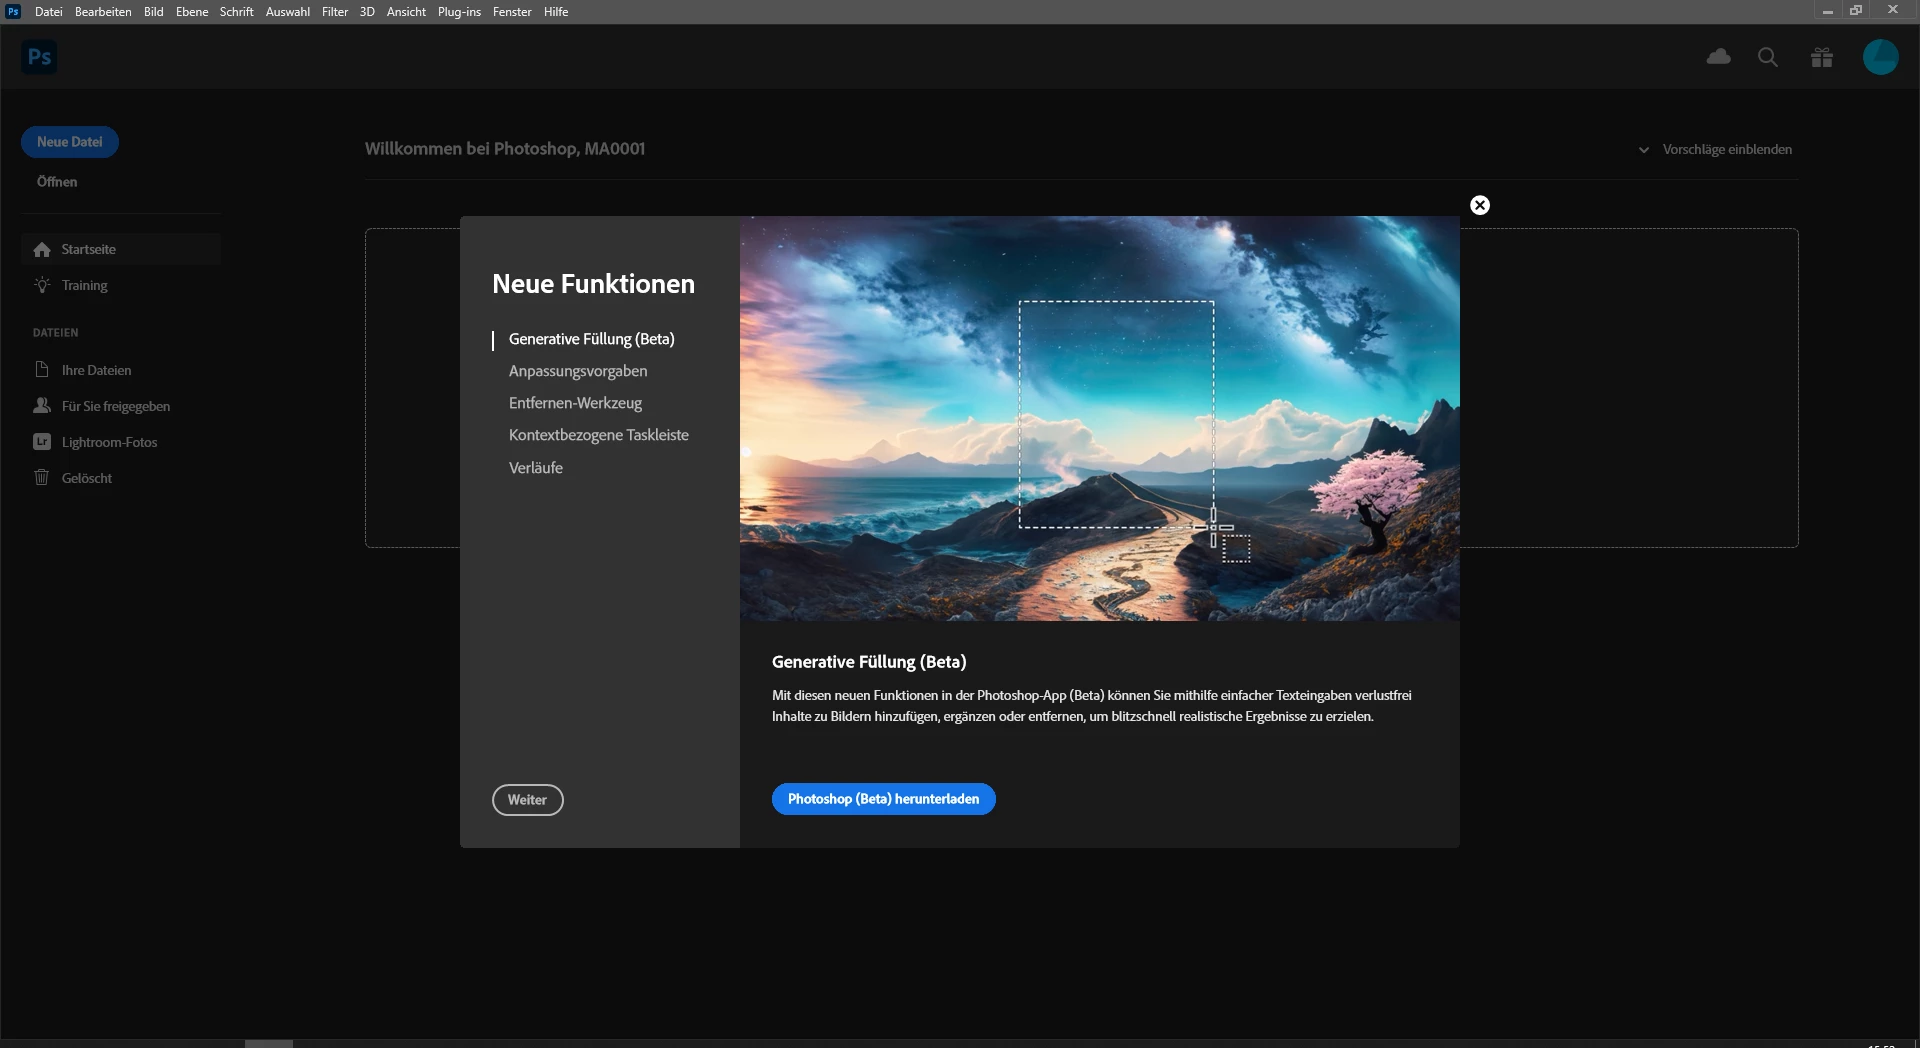Screen dimensions: 1920x1048
Task: Open the Auswahl menu
Action: 287,12
